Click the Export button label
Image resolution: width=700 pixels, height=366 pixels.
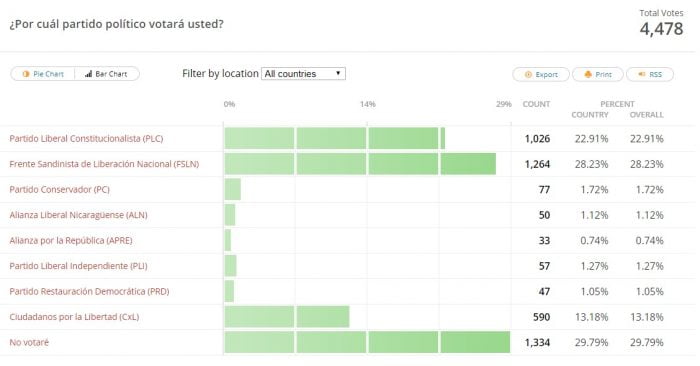[x=546, y=75]
